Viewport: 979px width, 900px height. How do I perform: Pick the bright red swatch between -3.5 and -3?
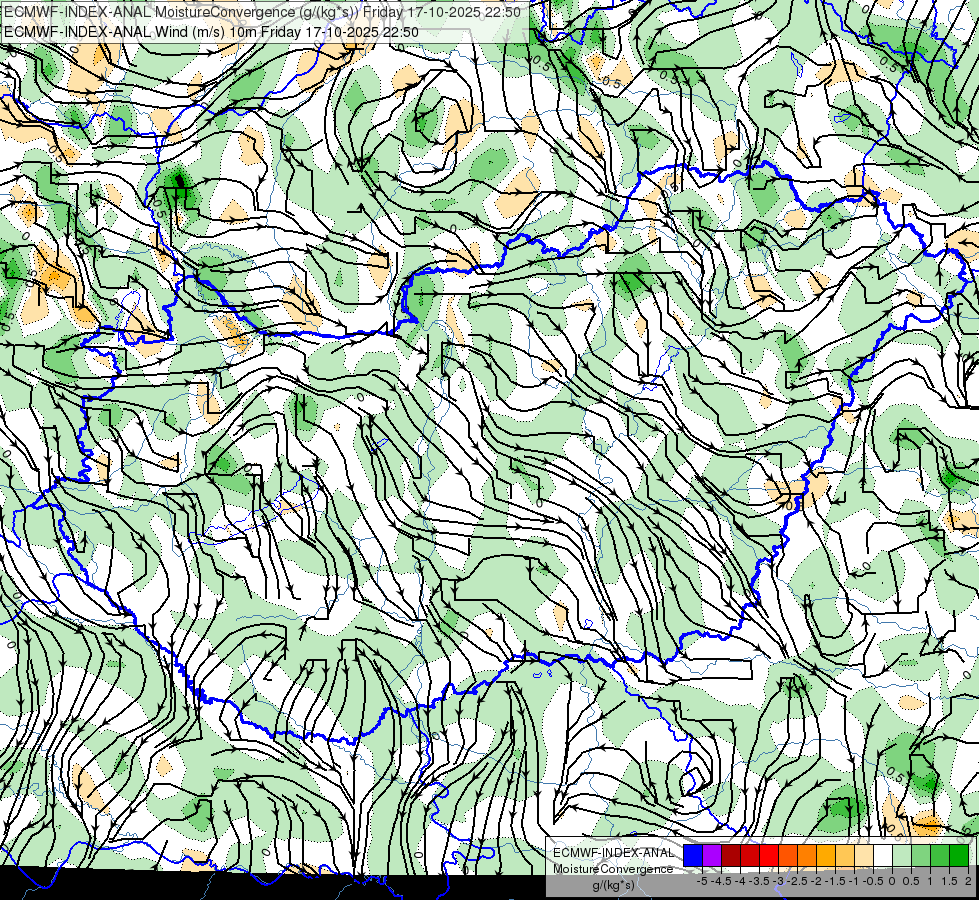point(769,855)
